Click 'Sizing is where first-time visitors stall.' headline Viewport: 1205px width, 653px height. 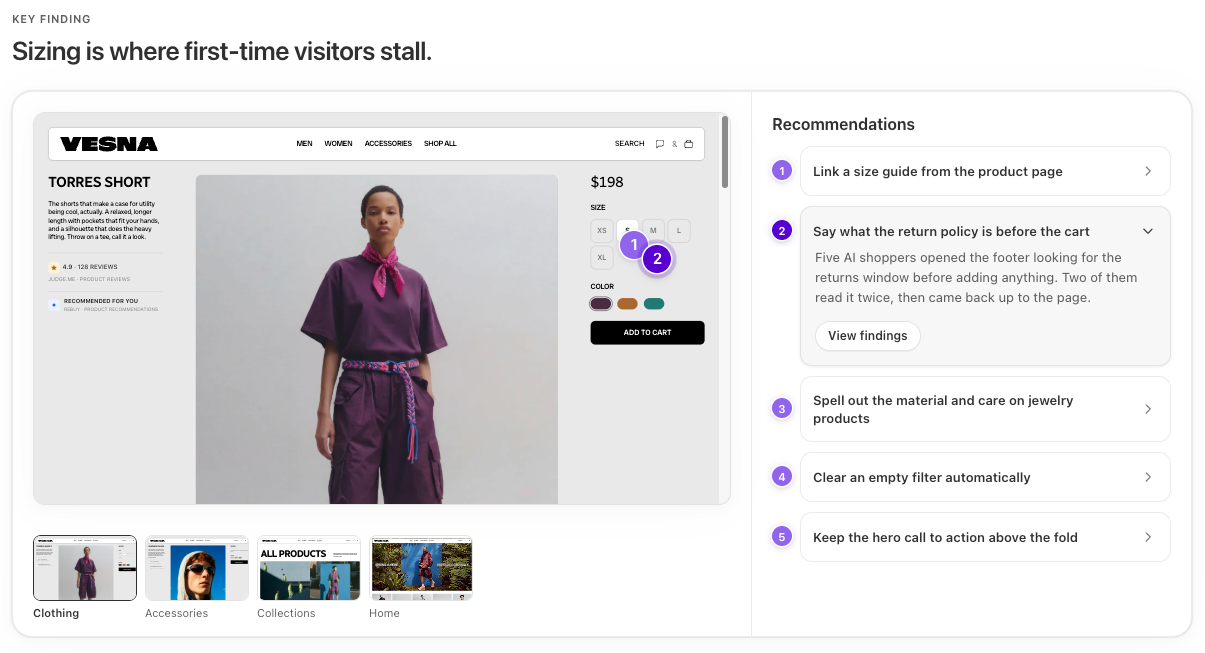coord(222,51)
